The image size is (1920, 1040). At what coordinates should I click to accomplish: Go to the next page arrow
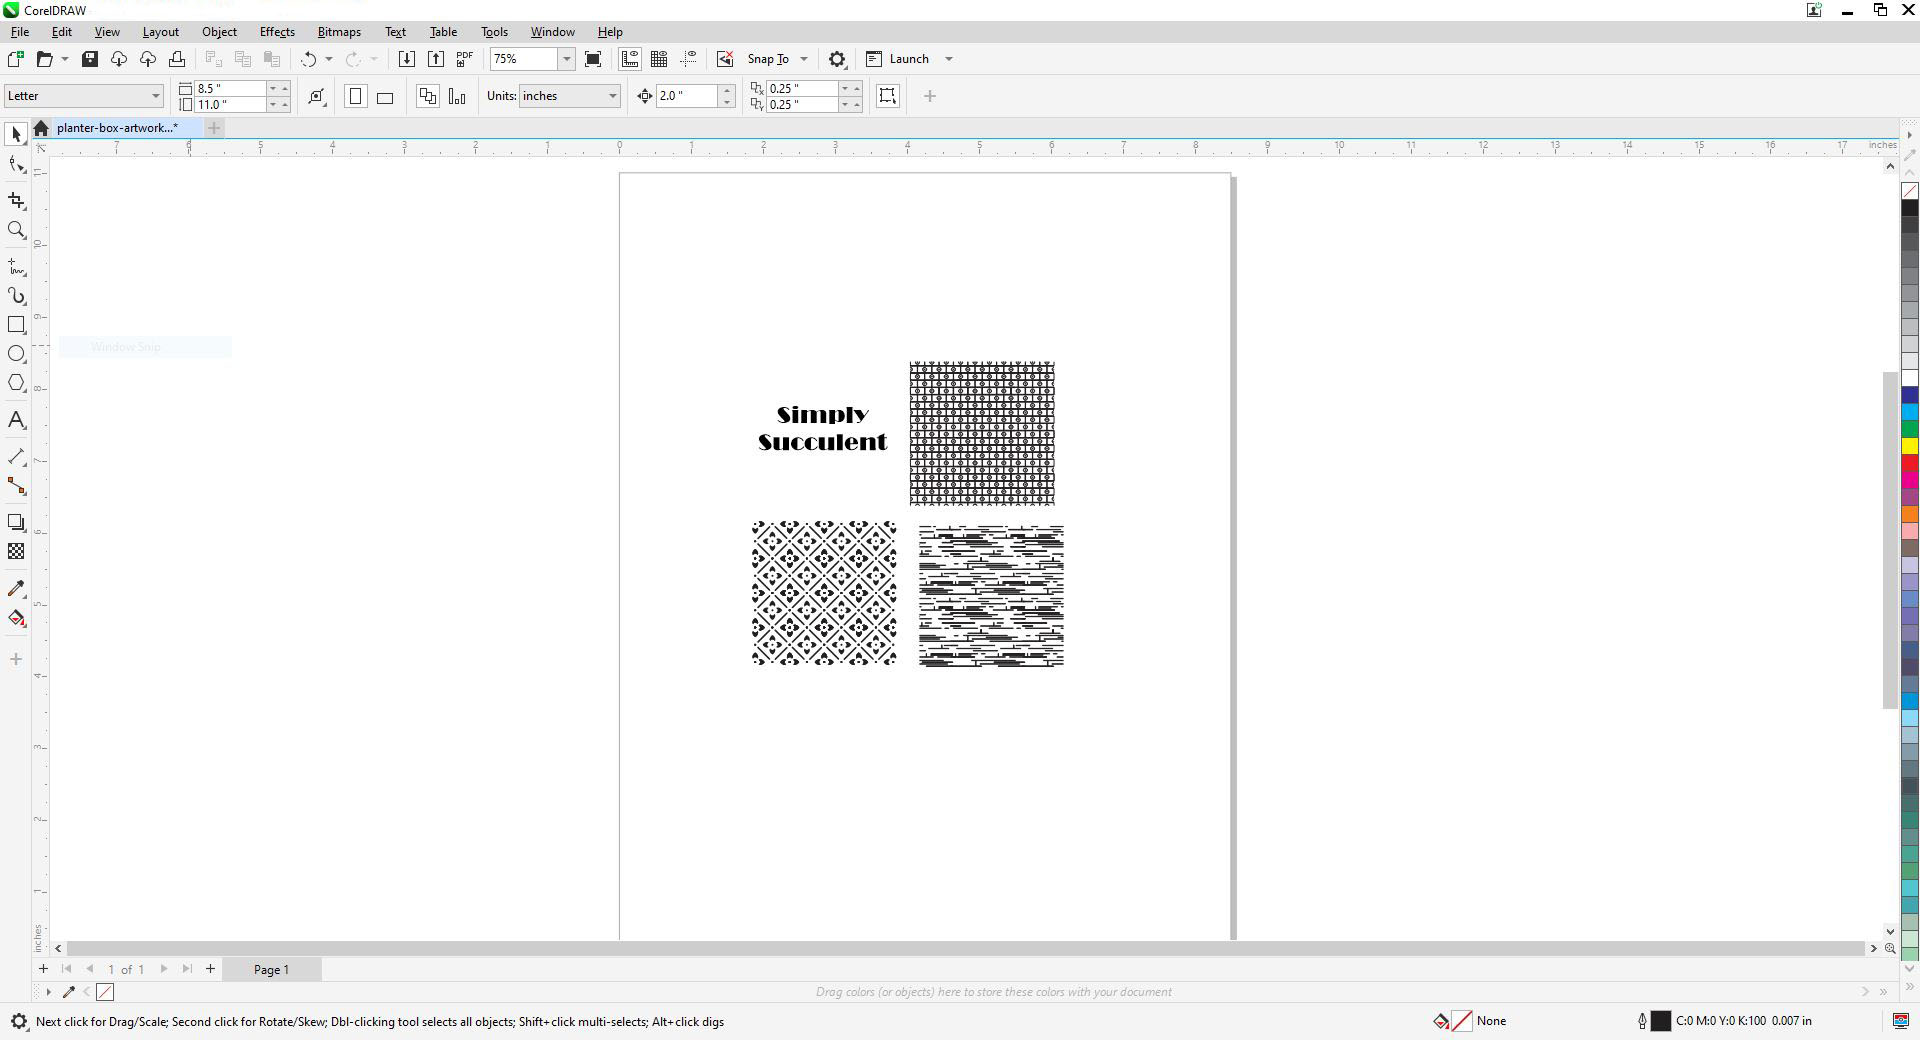[164, 969]
